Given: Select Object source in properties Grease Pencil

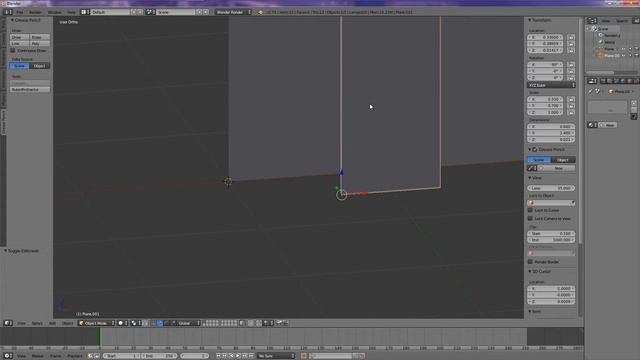Looking at the screenshot, I should coord(563,160).
